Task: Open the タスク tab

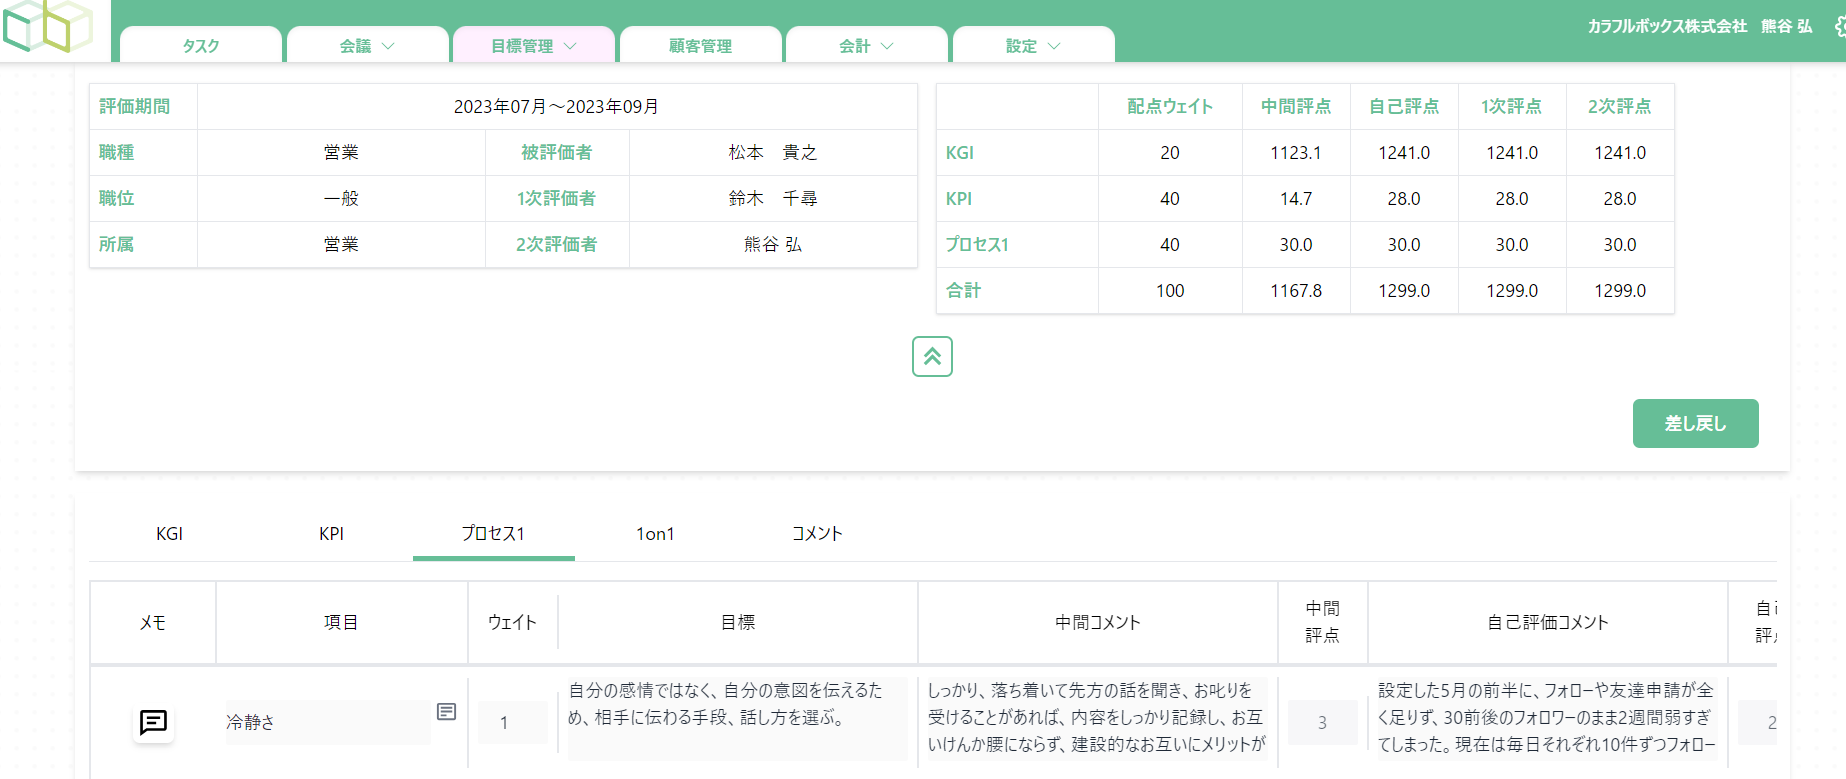Action: [x=201, y=46]
